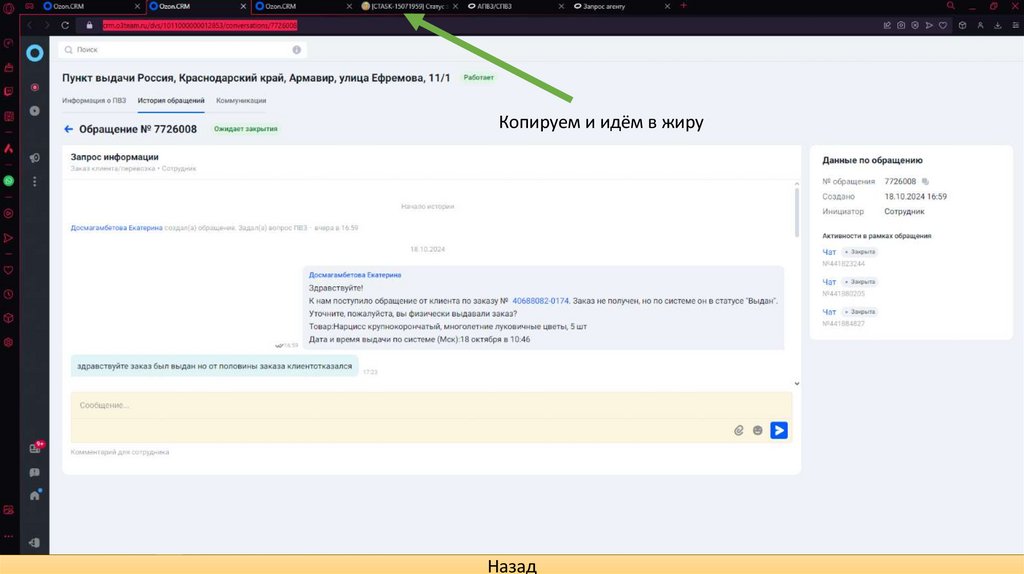This screenshot has width=1024, height=574.
Task: Open history clock in Opera sidebar
Action: click(8, 295)
